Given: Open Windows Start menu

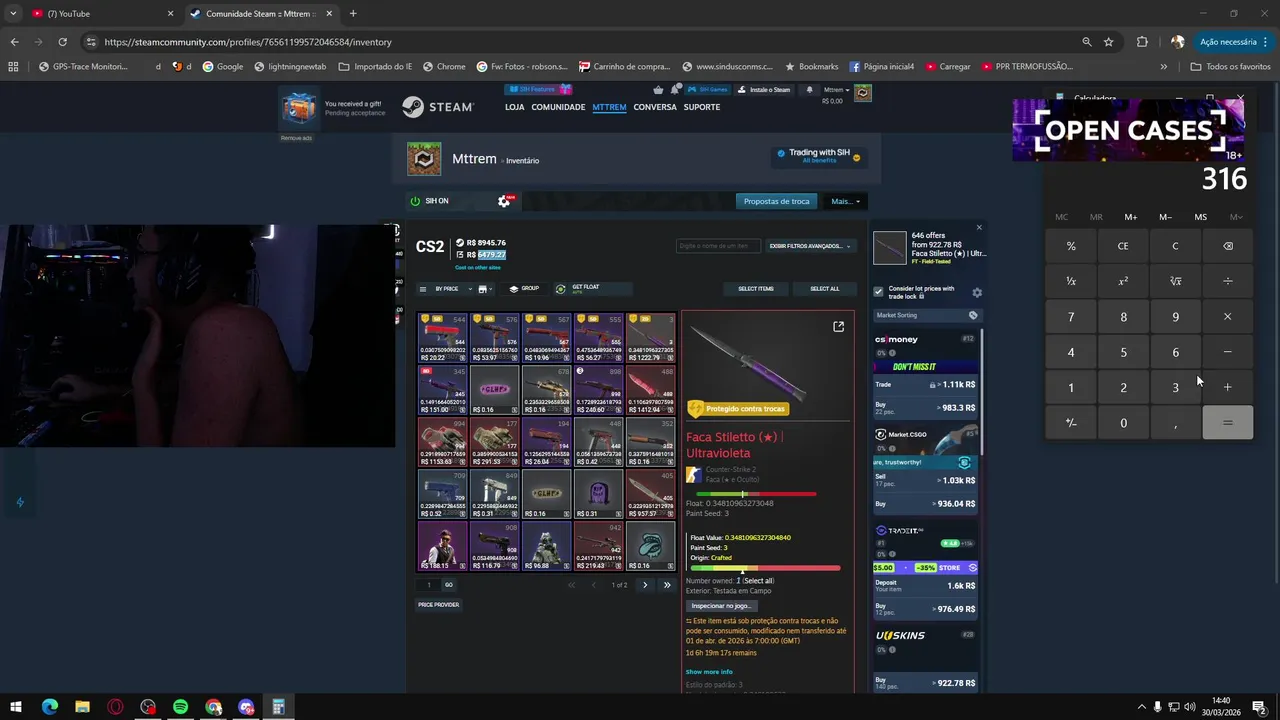Looking at the screenshot, I should click(x=16, y=707).
